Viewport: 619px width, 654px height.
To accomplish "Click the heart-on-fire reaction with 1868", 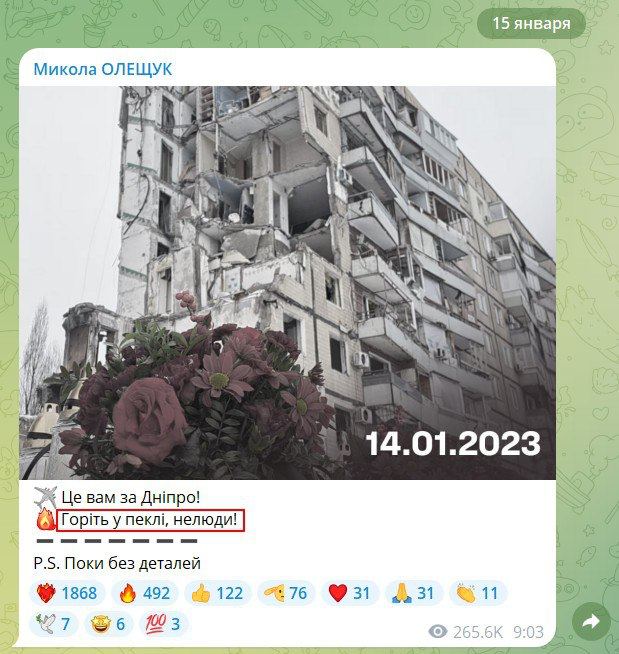I will click(x=67, y=593).
